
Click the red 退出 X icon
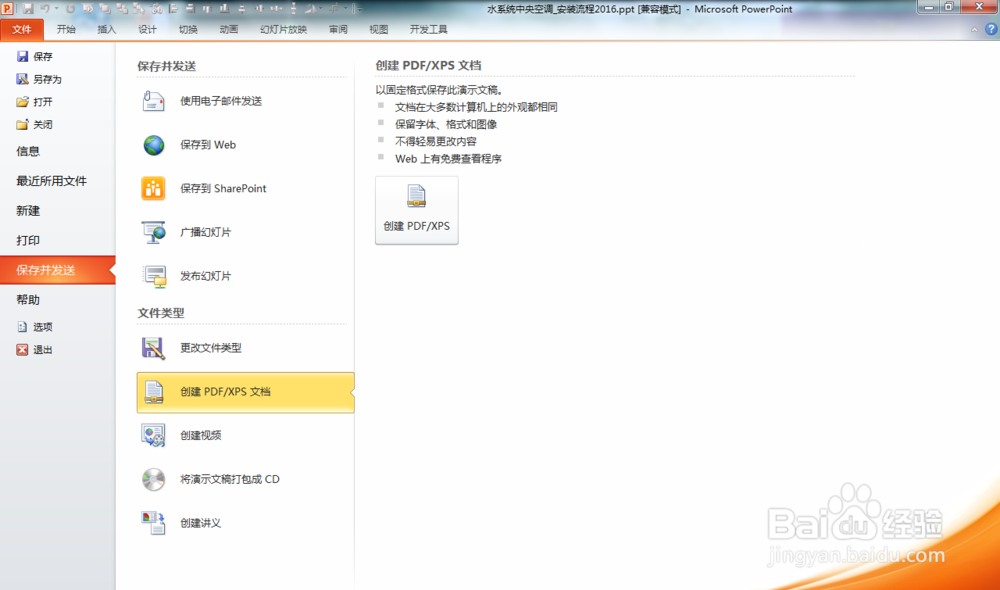(22, 350)
